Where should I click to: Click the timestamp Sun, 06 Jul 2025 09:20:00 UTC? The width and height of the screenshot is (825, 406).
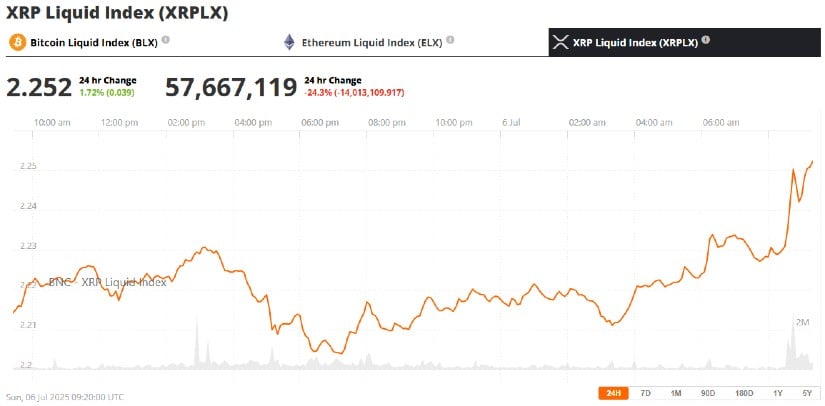coord(65,397)
